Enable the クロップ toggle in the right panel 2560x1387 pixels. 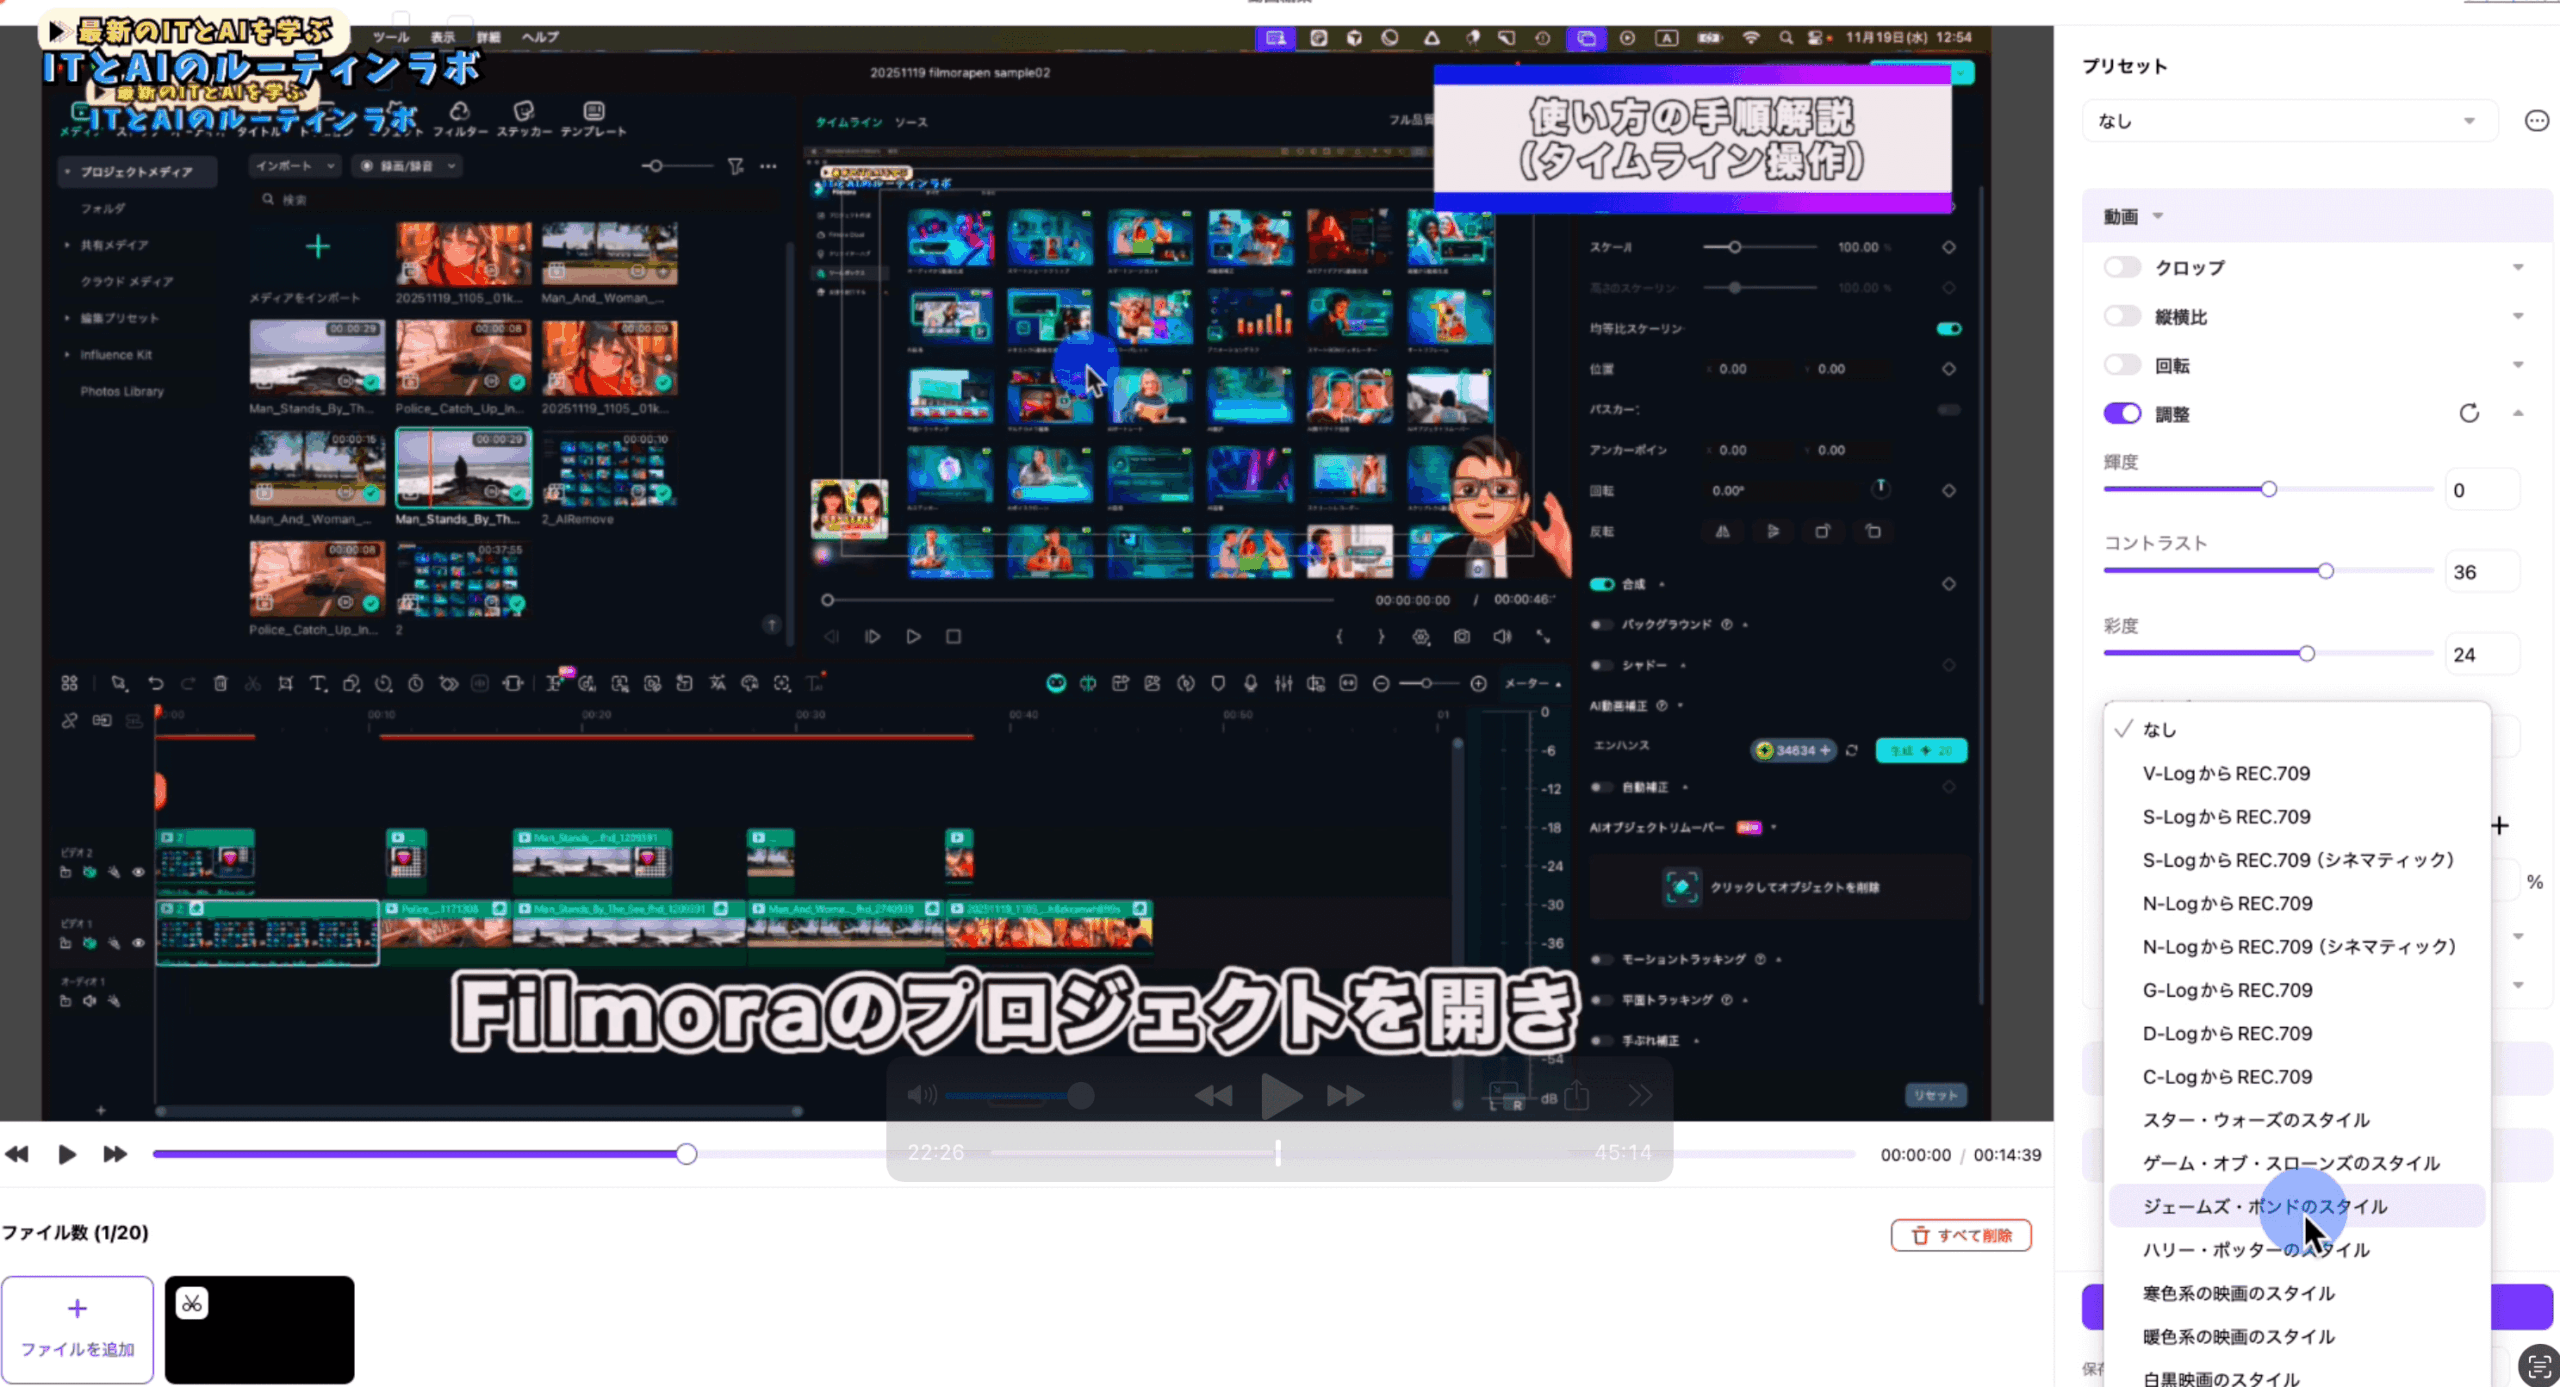point(2123,266)
